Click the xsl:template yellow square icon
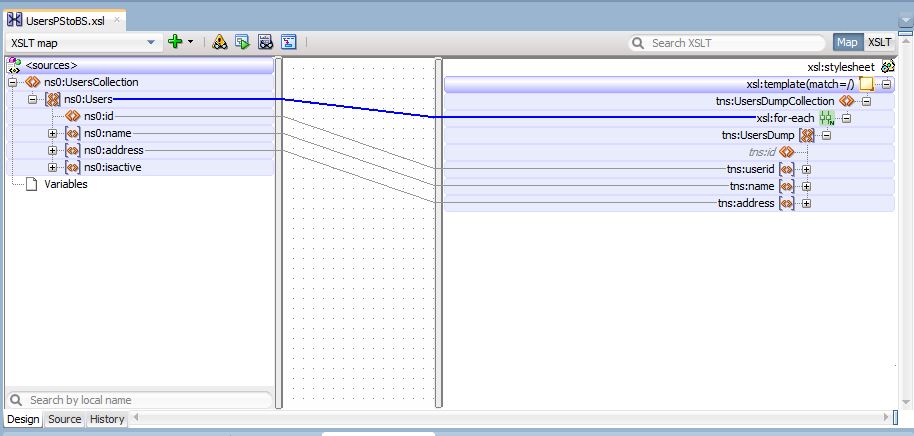914x436 pixels. (867, 85)
